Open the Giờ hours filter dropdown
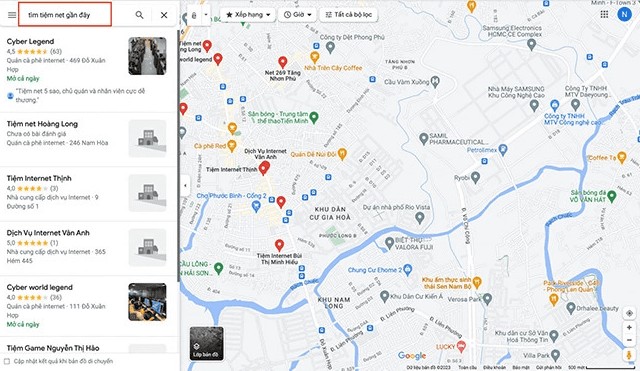Screen dimensions: 640x371 coord(298,15)
